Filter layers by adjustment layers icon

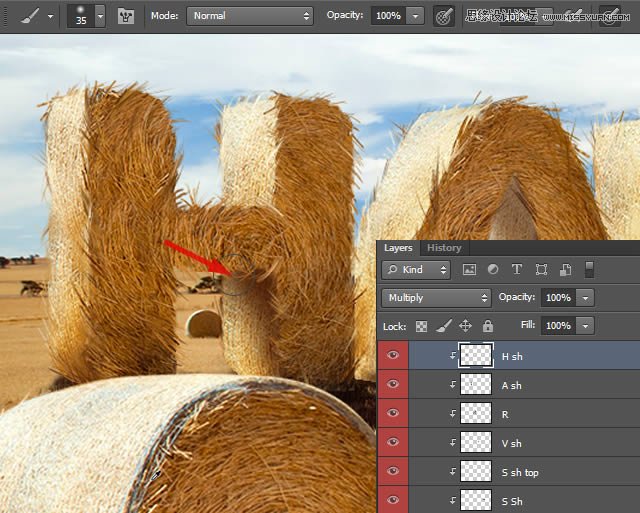tap(493, 269)
